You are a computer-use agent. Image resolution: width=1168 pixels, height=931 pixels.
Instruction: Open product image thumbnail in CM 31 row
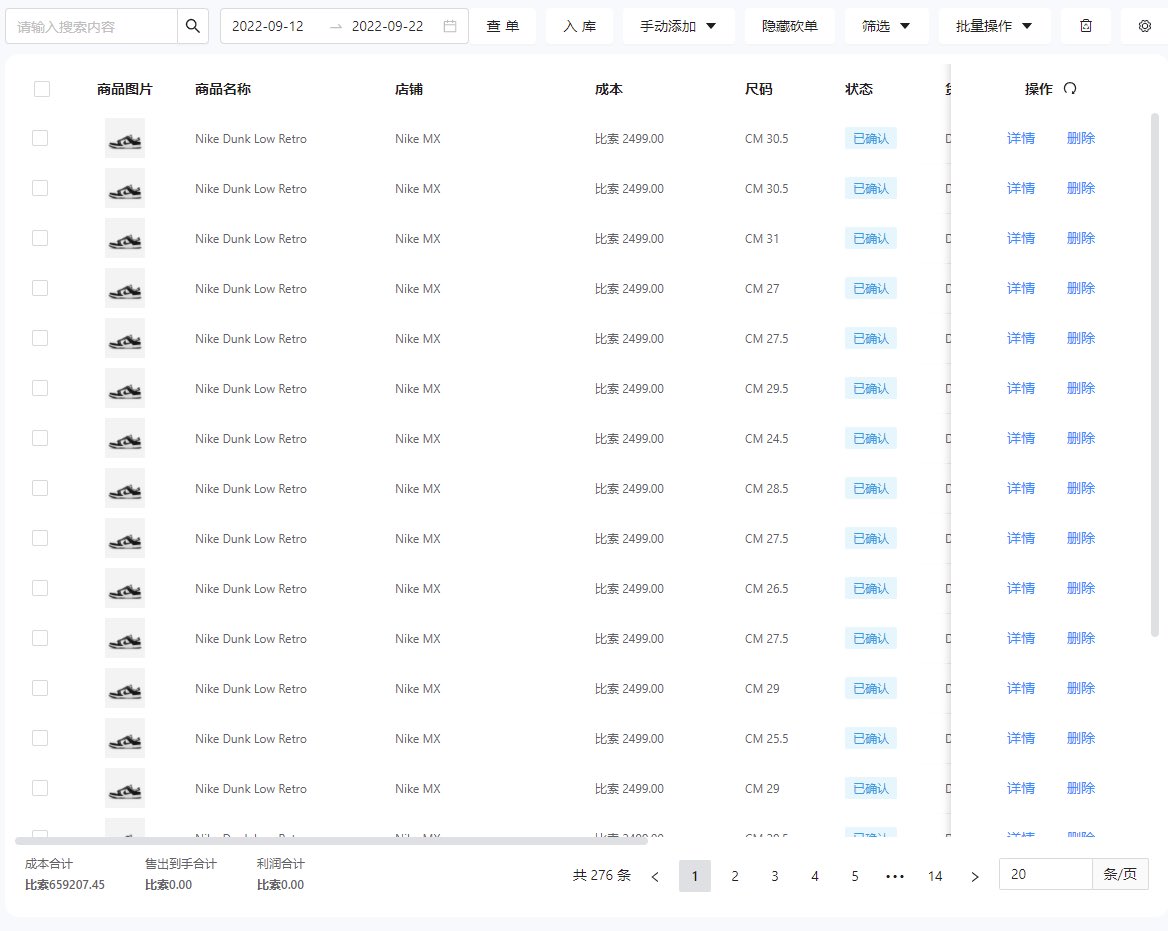pos(125,238)
